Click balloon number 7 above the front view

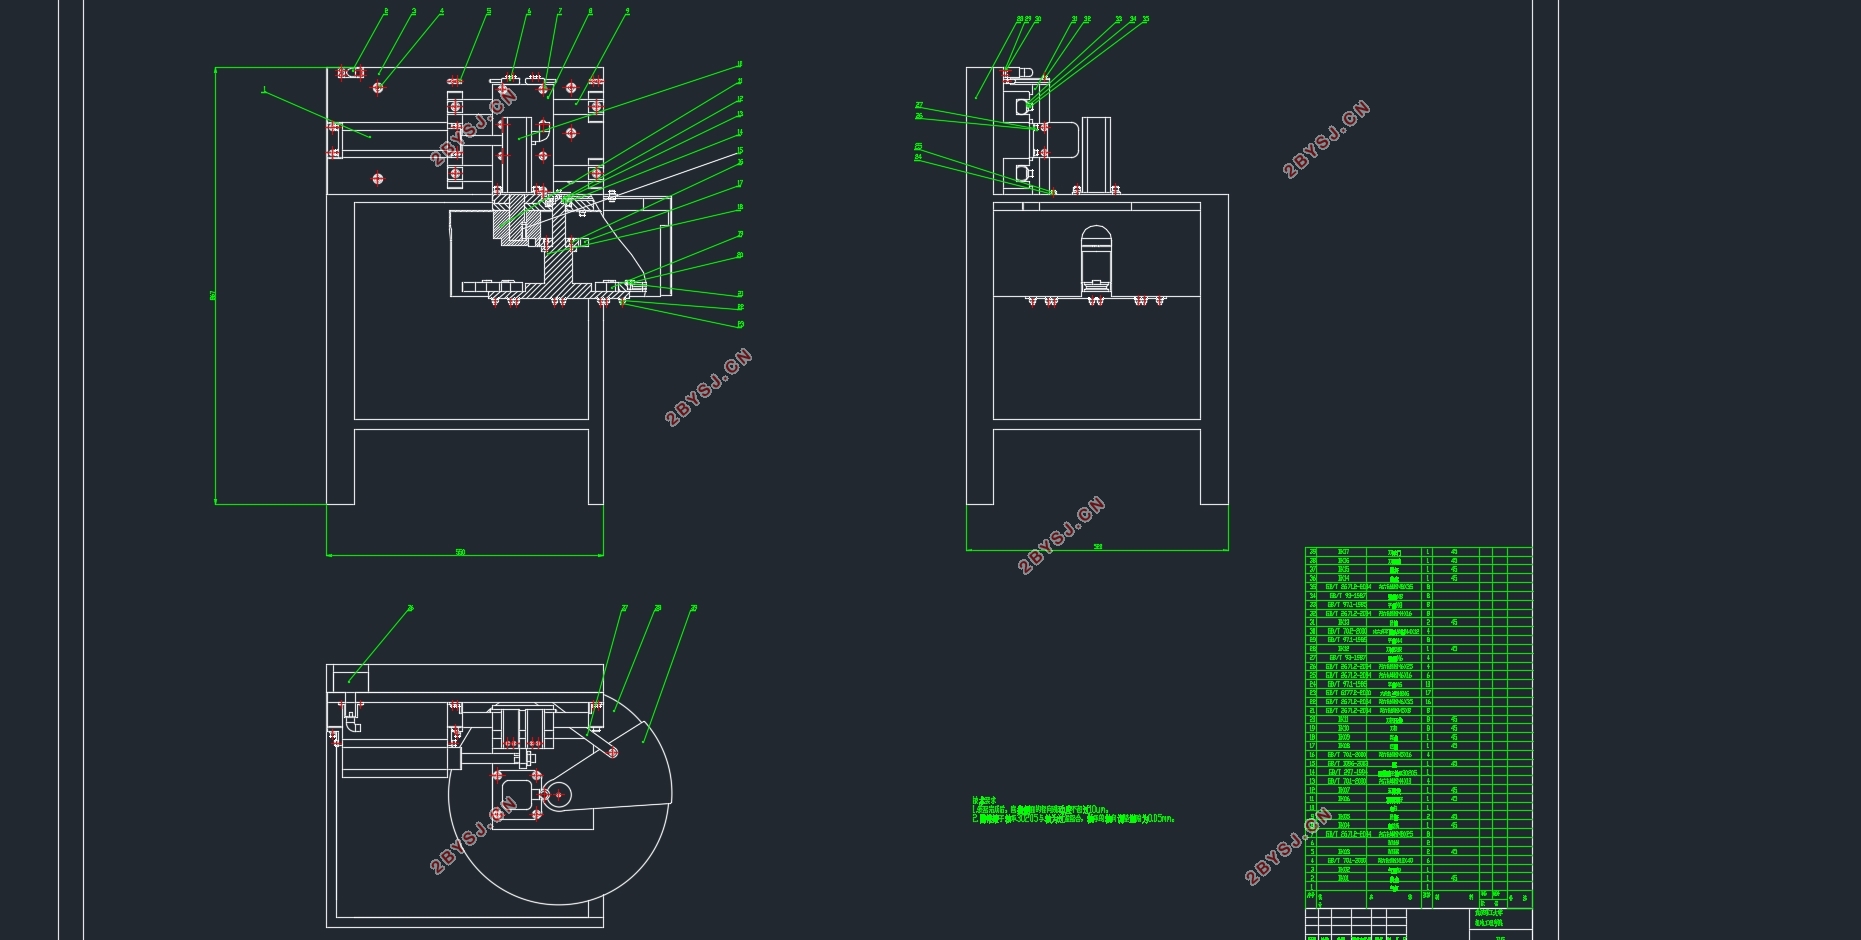[560, 12]
